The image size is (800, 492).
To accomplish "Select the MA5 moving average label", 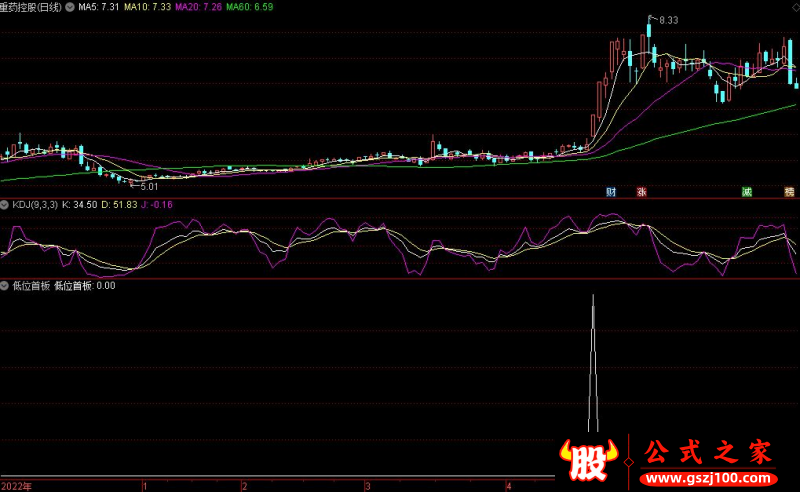I will coord(98,7).
